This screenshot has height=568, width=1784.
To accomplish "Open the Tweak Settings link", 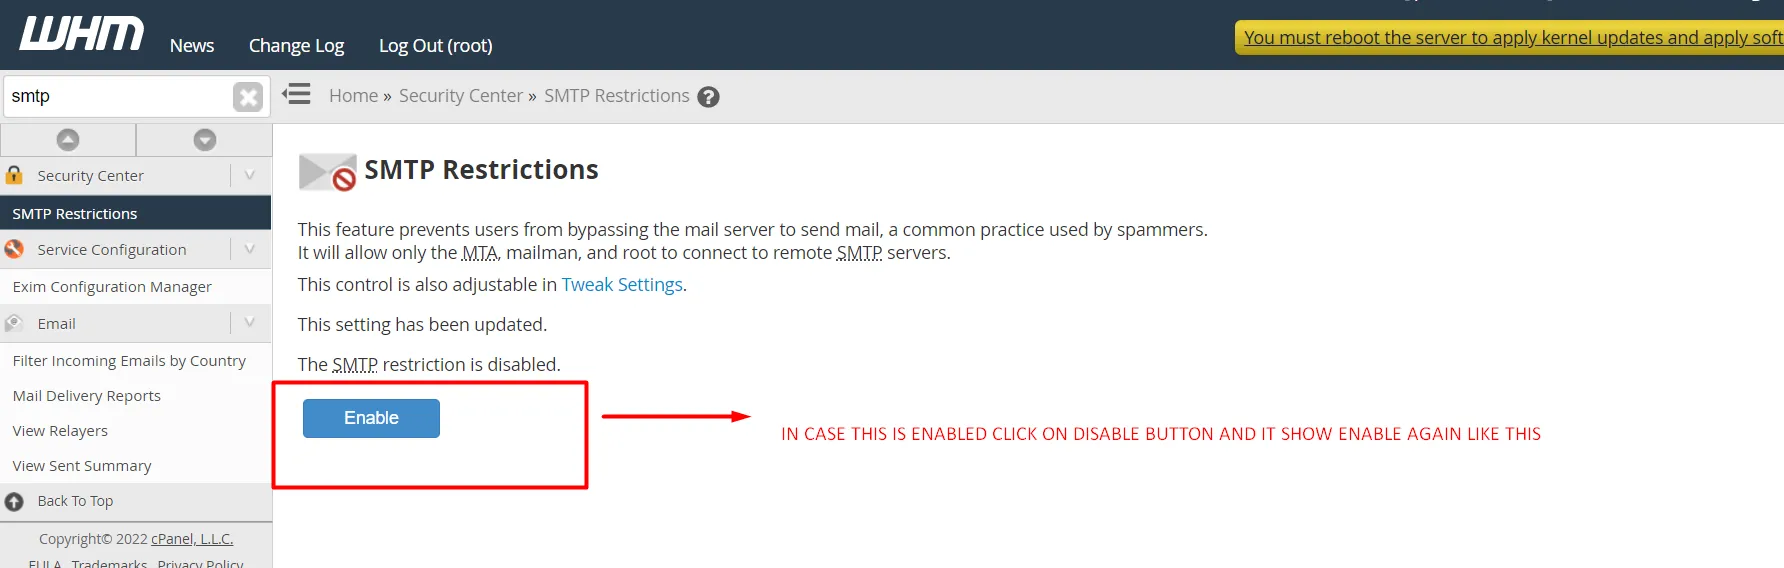I will pos(622,285).
